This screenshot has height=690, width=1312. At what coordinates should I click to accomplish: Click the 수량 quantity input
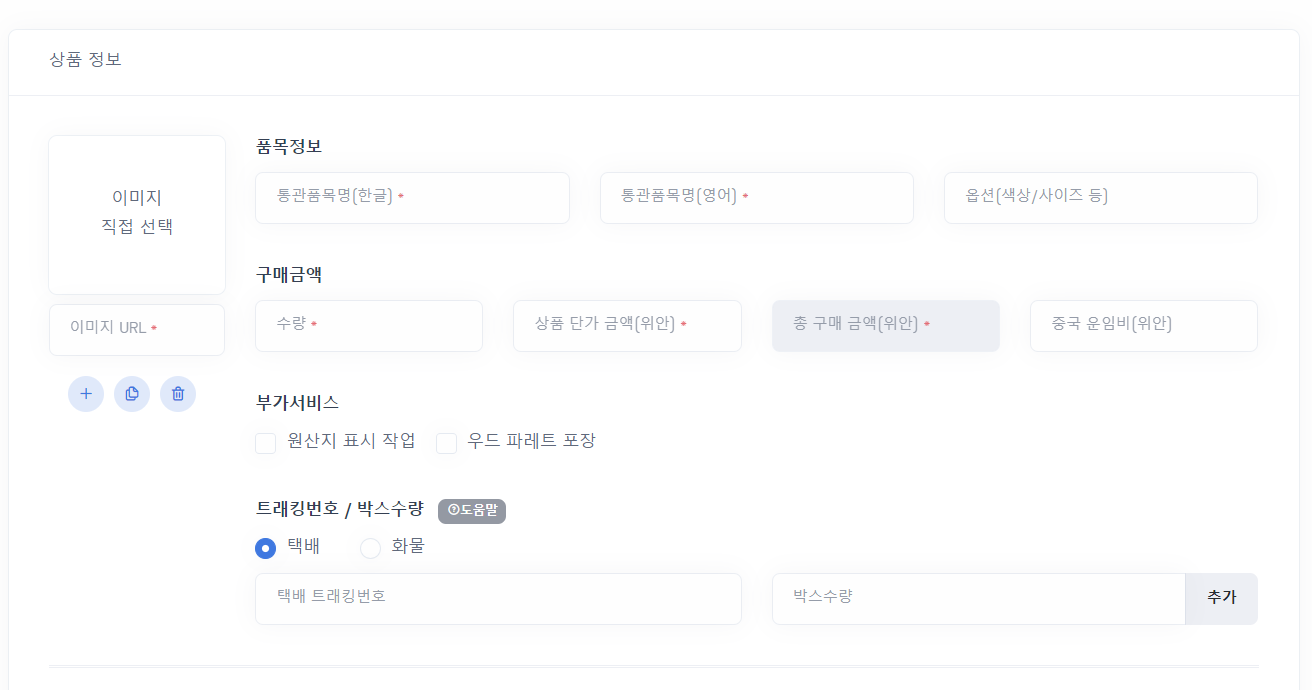(x=369, y=325)
